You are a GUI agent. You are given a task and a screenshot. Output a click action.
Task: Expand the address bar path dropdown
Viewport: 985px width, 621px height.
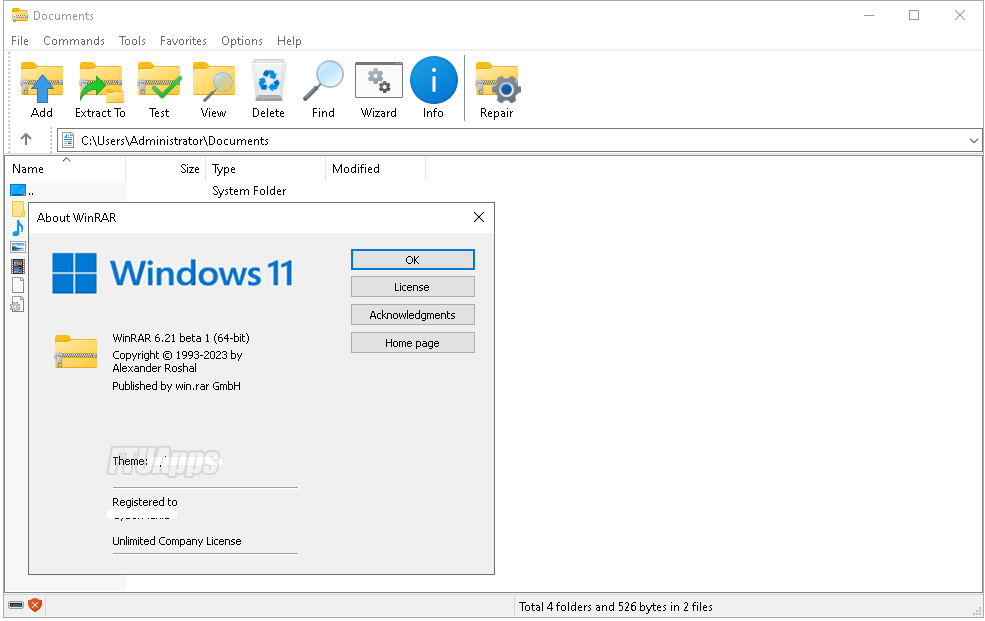click(973, 141)
